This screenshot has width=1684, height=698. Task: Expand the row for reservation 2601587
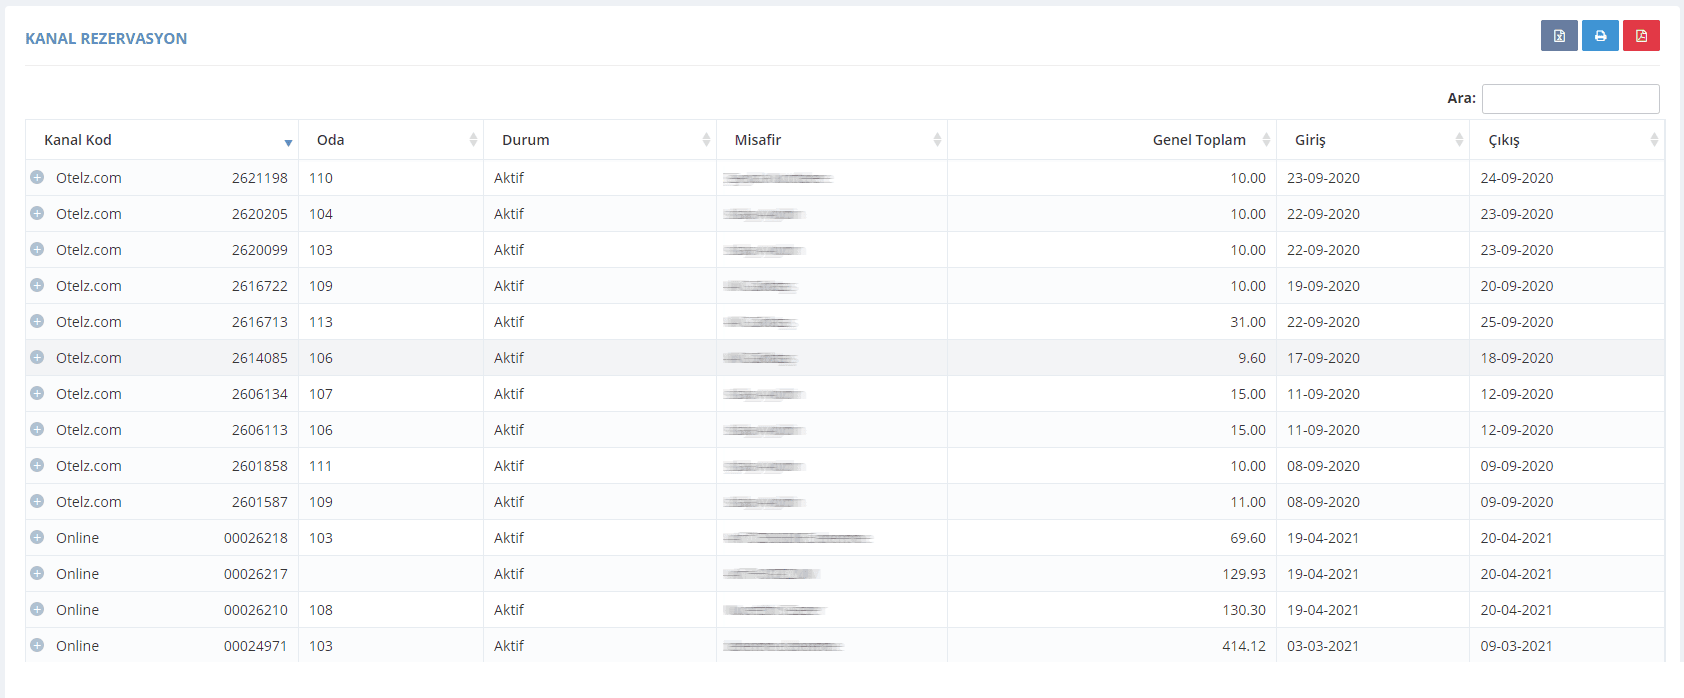37,501
